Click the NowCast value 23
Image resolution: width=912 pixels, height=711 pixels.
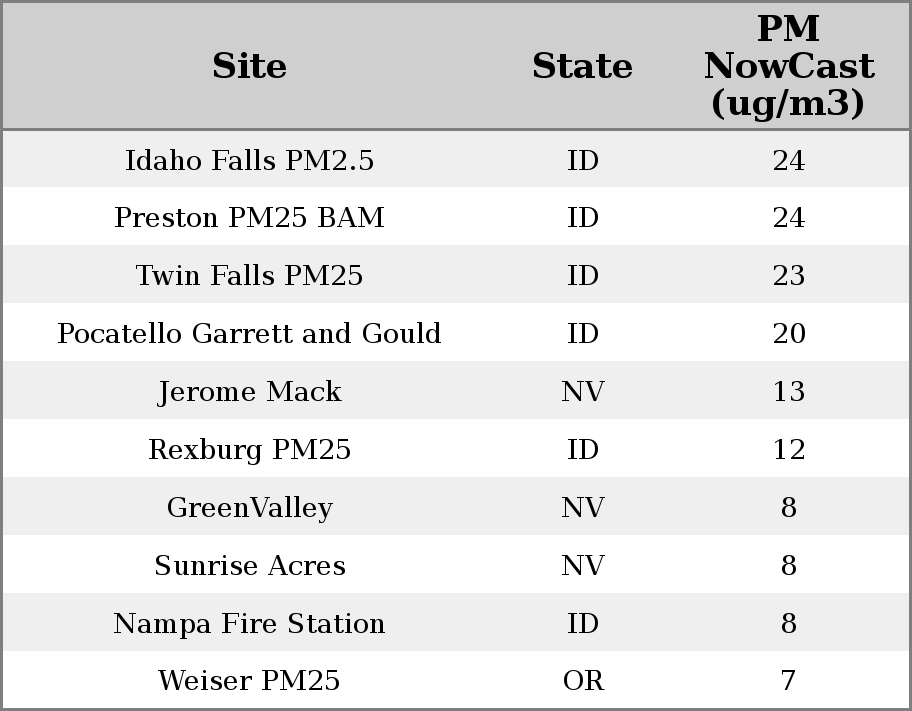coord(789,276)
